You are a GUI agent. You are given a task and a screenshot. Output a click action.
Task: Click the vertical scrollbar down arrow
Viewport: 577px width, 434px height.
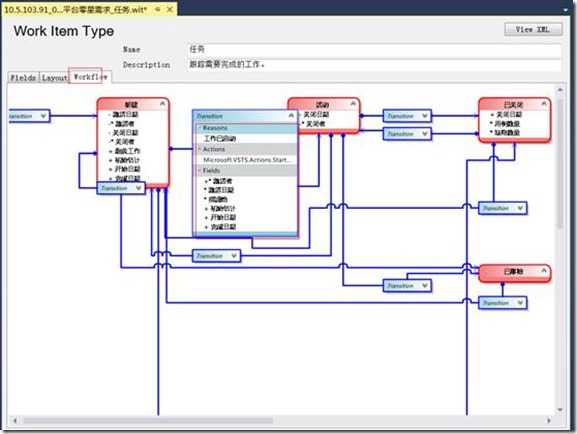560,409
